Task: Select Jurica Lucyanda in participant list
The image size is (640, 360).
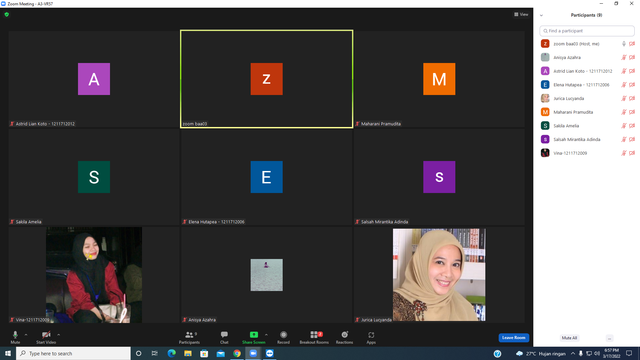Action: [587, 98]
